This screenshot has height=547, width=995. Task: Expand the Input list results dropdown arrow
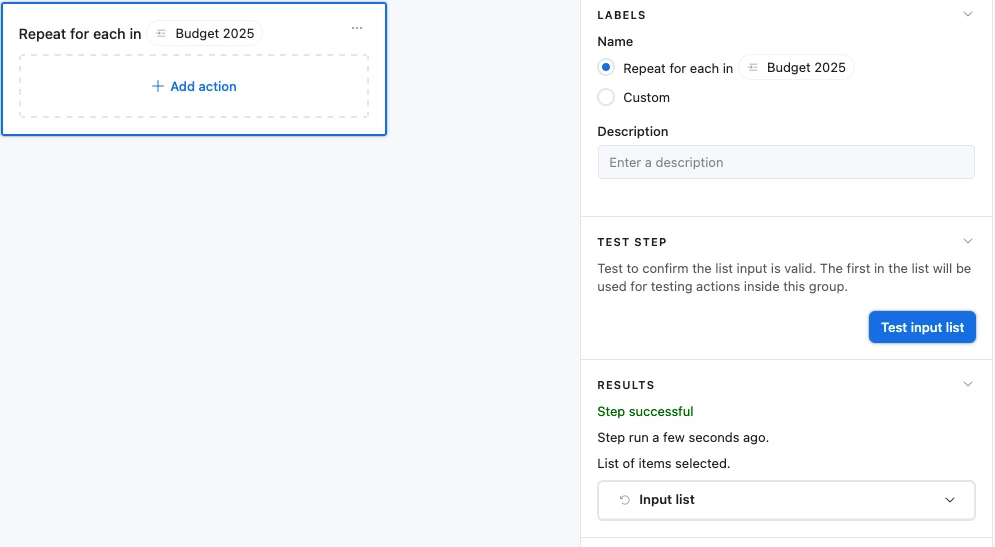950,500
